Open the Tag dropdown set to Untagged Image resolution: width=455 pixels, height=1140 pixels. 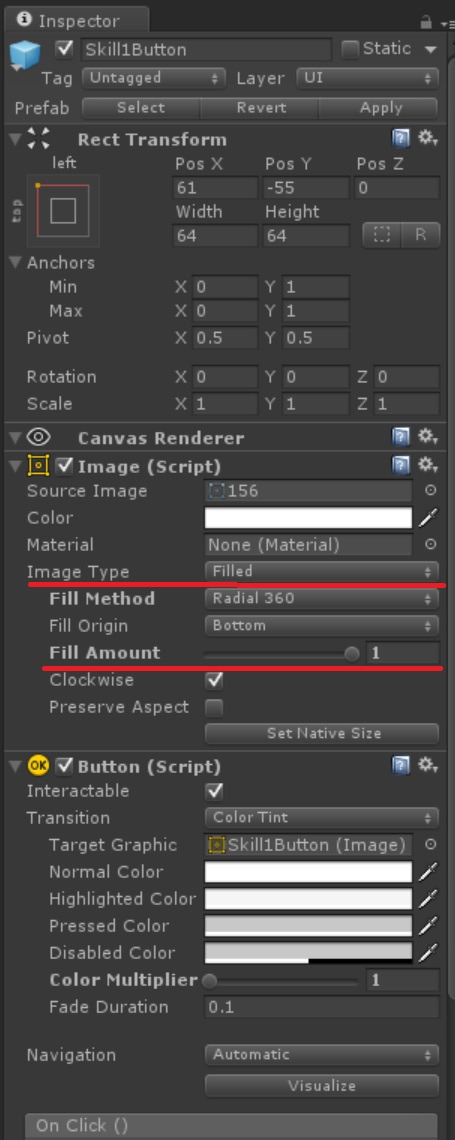(x=154, y=78)
